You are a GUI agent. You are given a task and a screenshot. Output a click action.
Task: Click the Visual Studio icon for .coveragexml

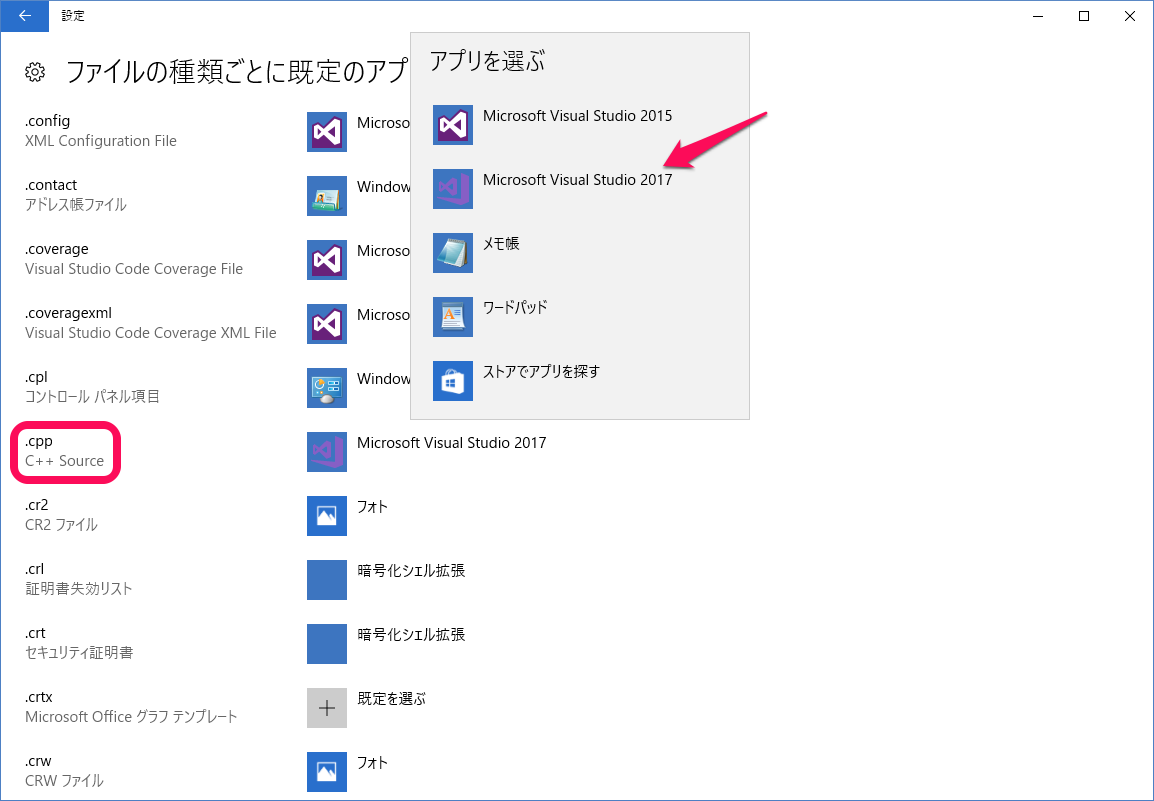click(327, 324)
